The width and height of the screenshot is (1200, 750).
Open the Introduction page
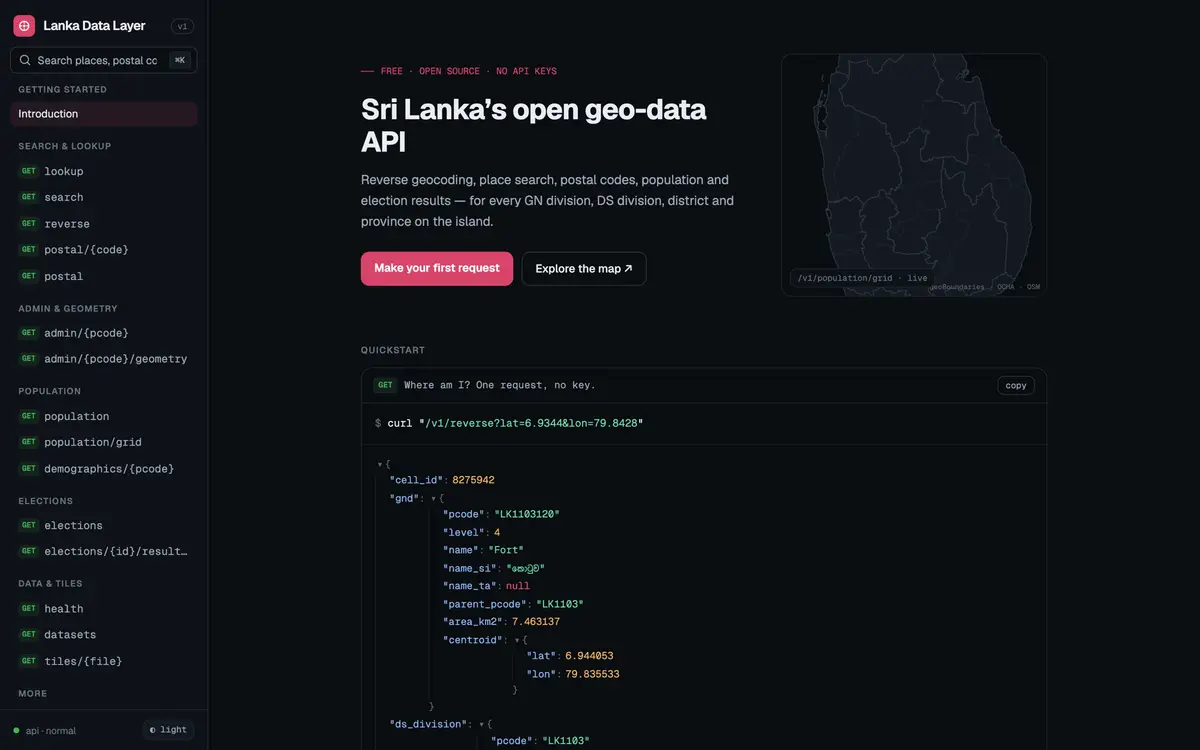click(104, 114)
